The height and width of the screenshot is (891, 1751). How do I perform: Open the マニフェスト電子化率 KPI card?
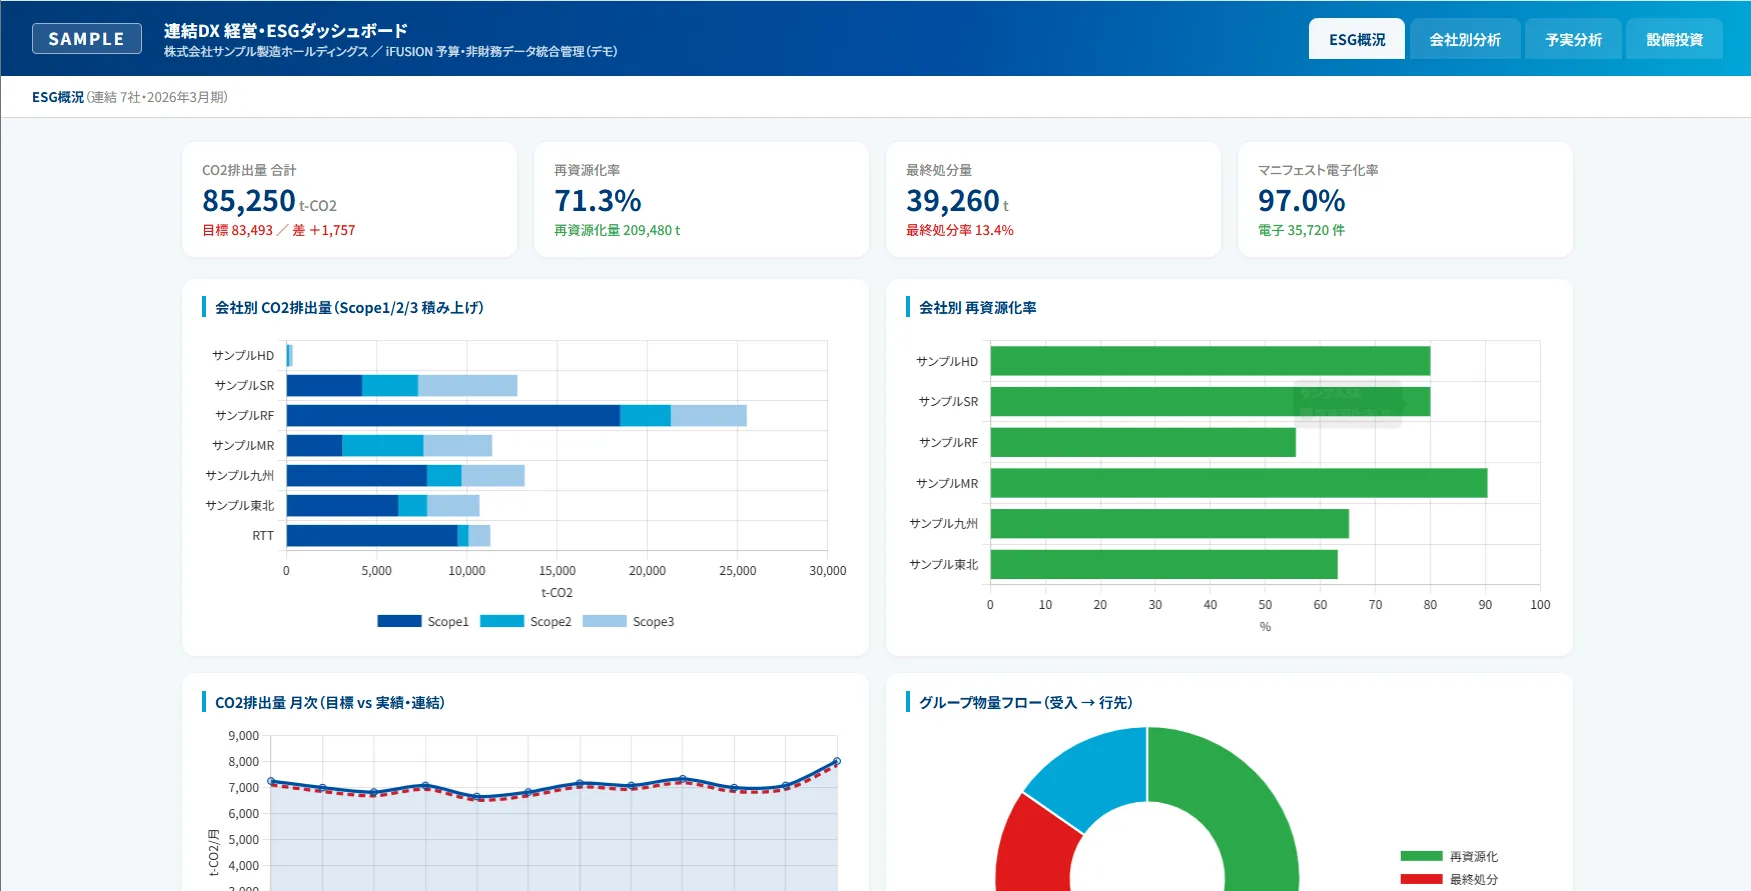[1405, 199]
